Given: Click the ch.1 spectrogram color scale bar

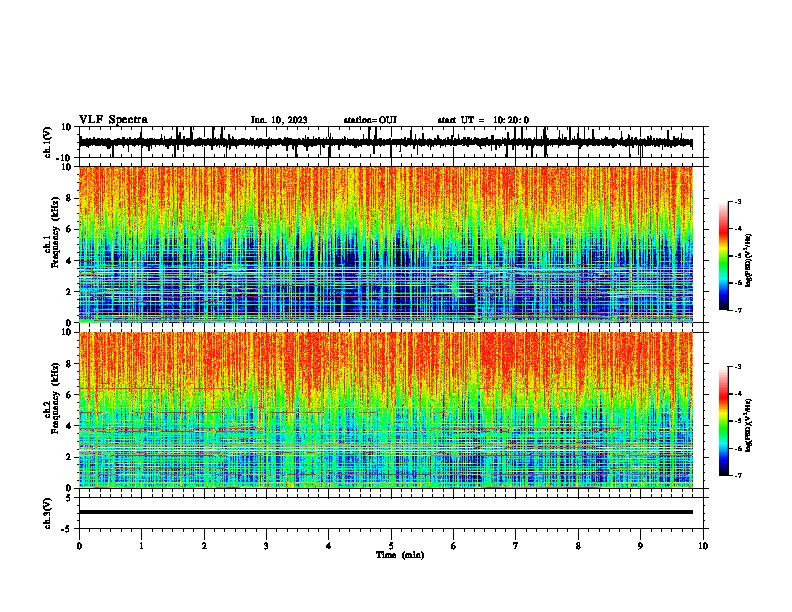Looking at the screenshot, I should [x=724, y=256].
